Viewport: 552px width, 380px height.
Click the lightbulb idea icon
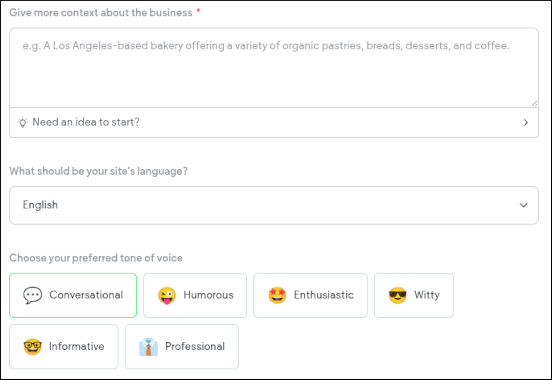coord(23,123)
